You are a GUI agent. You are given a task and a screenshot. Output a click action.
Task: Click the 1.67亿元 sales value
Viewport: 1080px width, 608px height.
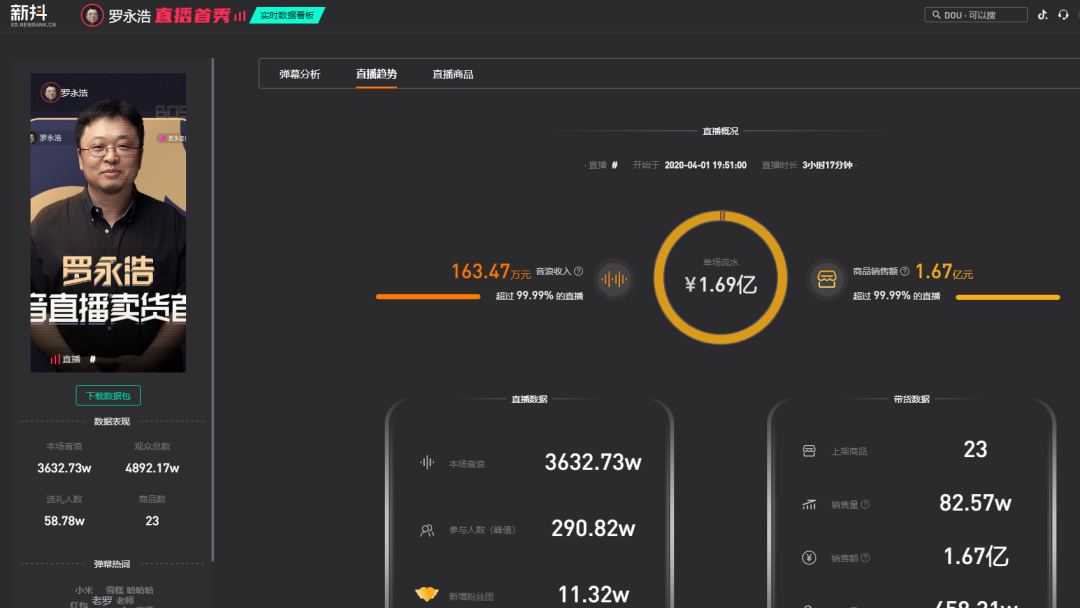(944, 272)
